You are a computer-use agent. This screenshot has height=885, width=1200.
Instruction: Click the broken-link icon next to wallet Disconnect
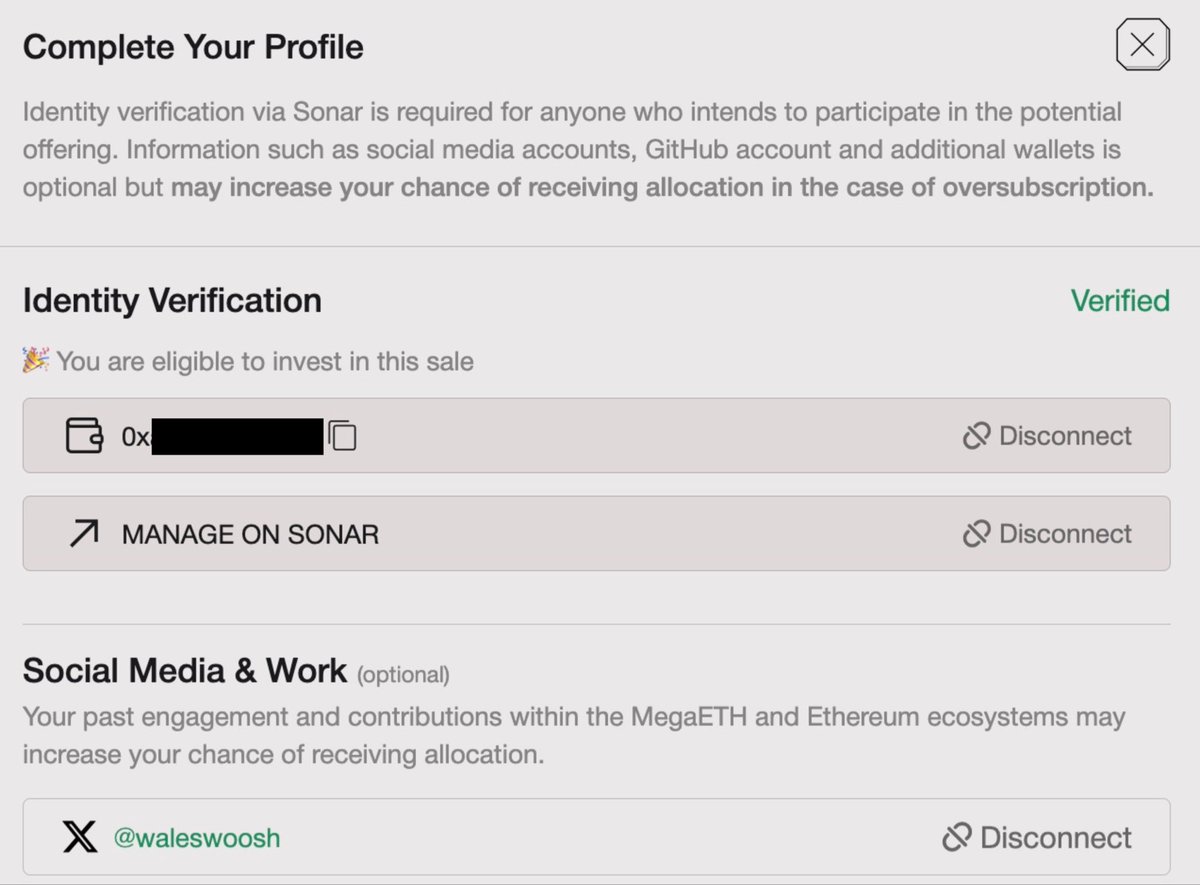[976, 435]
